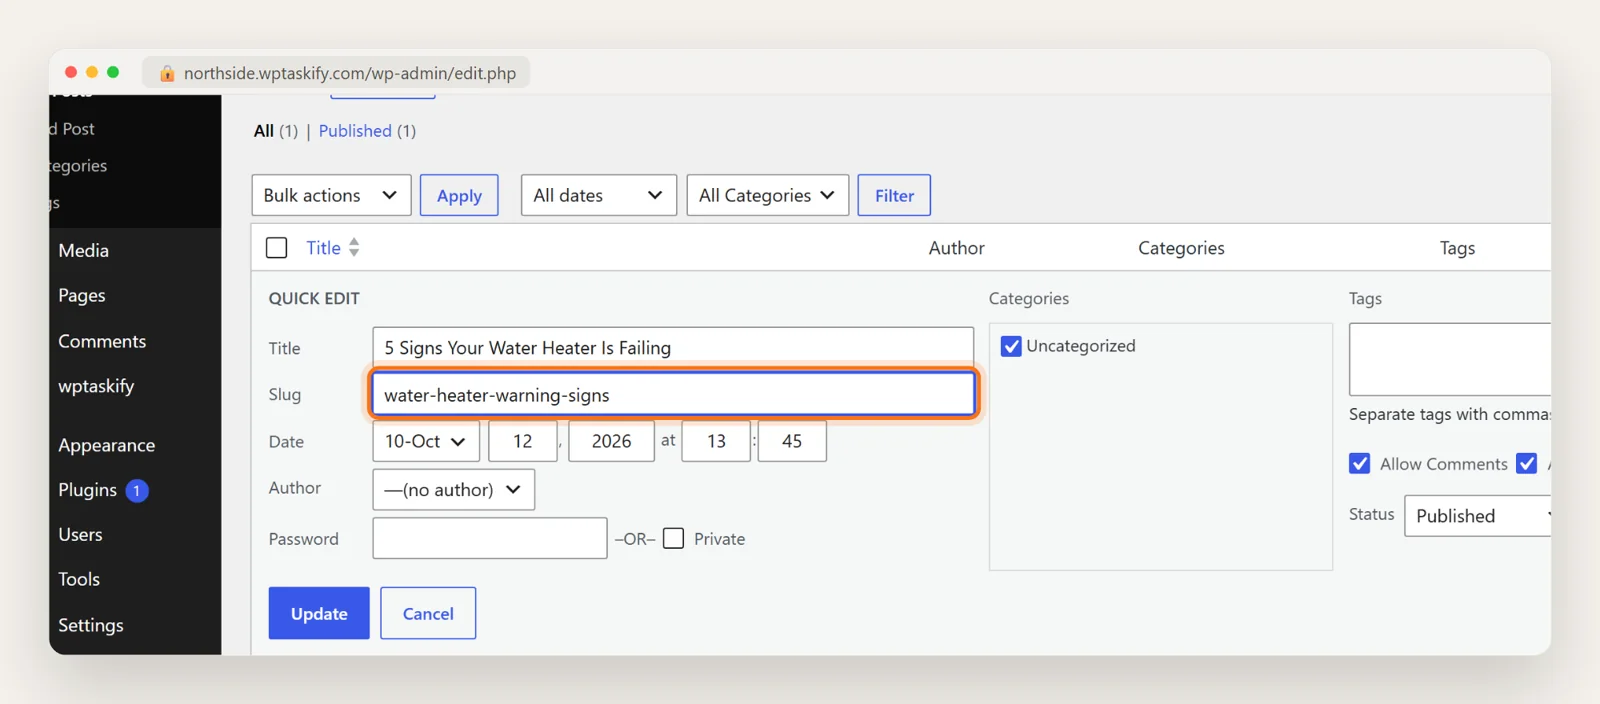The height and width of the screenshot is (704, 1600).
Task: Click the hour field showing 13
Action: pos(716,441)
